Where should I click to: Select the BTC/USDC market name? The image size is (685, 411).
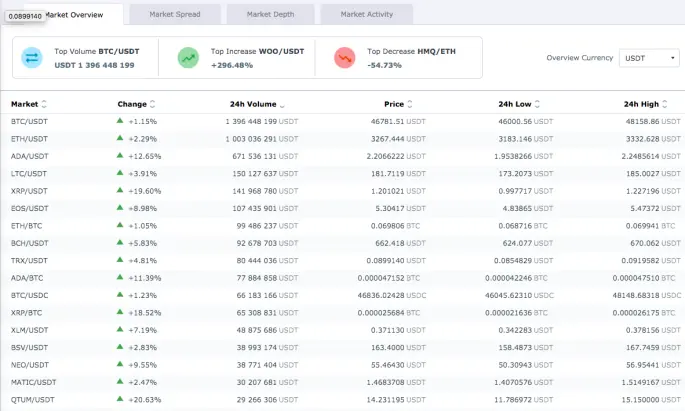click(x=30, y=296)
